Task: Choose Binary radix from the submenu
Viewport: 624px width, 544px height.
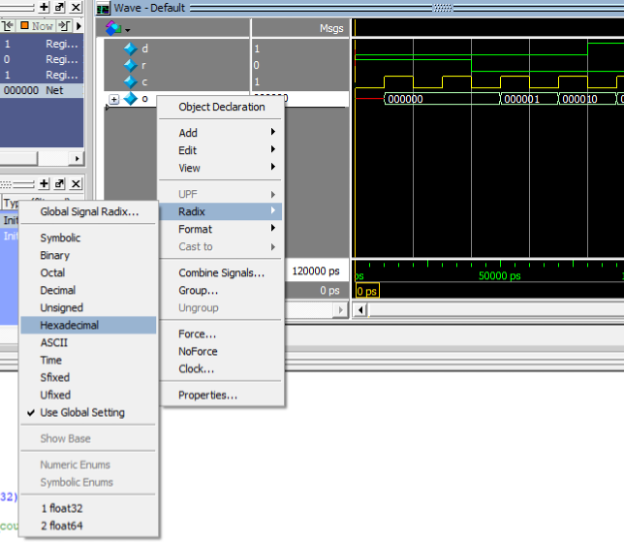Action: [55, 255]
